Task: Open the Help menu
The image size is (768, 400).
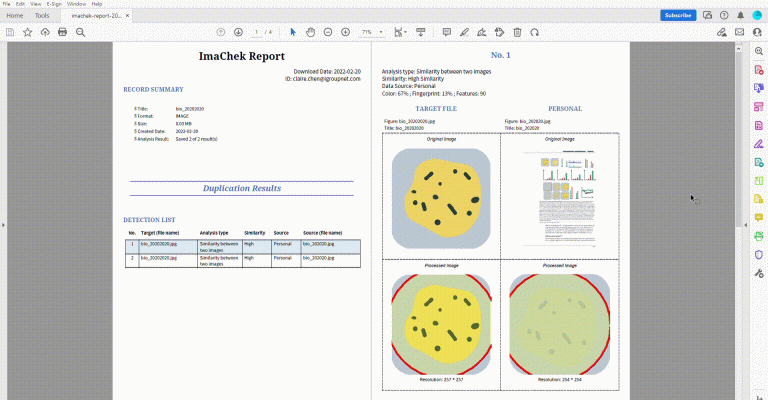Action: point(97,3)
